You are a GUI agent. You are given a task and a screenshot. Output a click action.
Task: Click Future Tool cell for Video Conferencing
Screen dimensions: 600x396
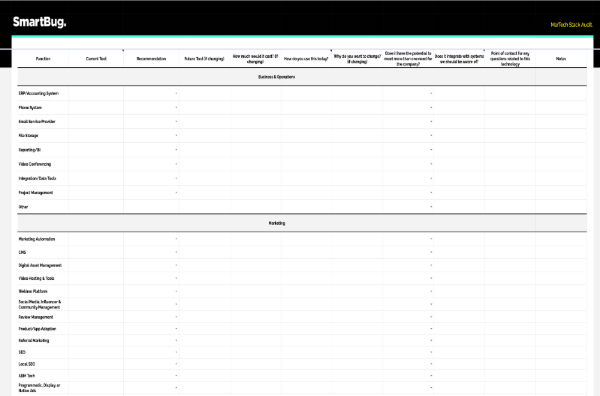click(x=204, y=164)
